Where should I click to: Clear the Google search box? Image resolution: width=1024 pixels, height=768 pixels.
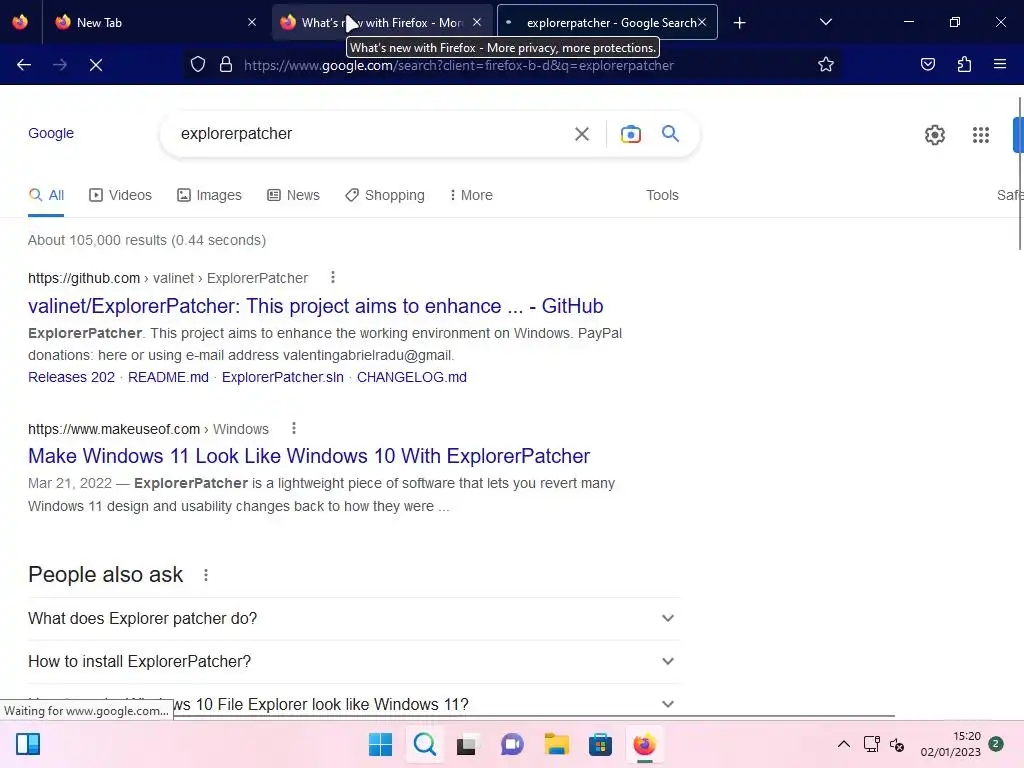pyautogui.click(x=581, y=134)
